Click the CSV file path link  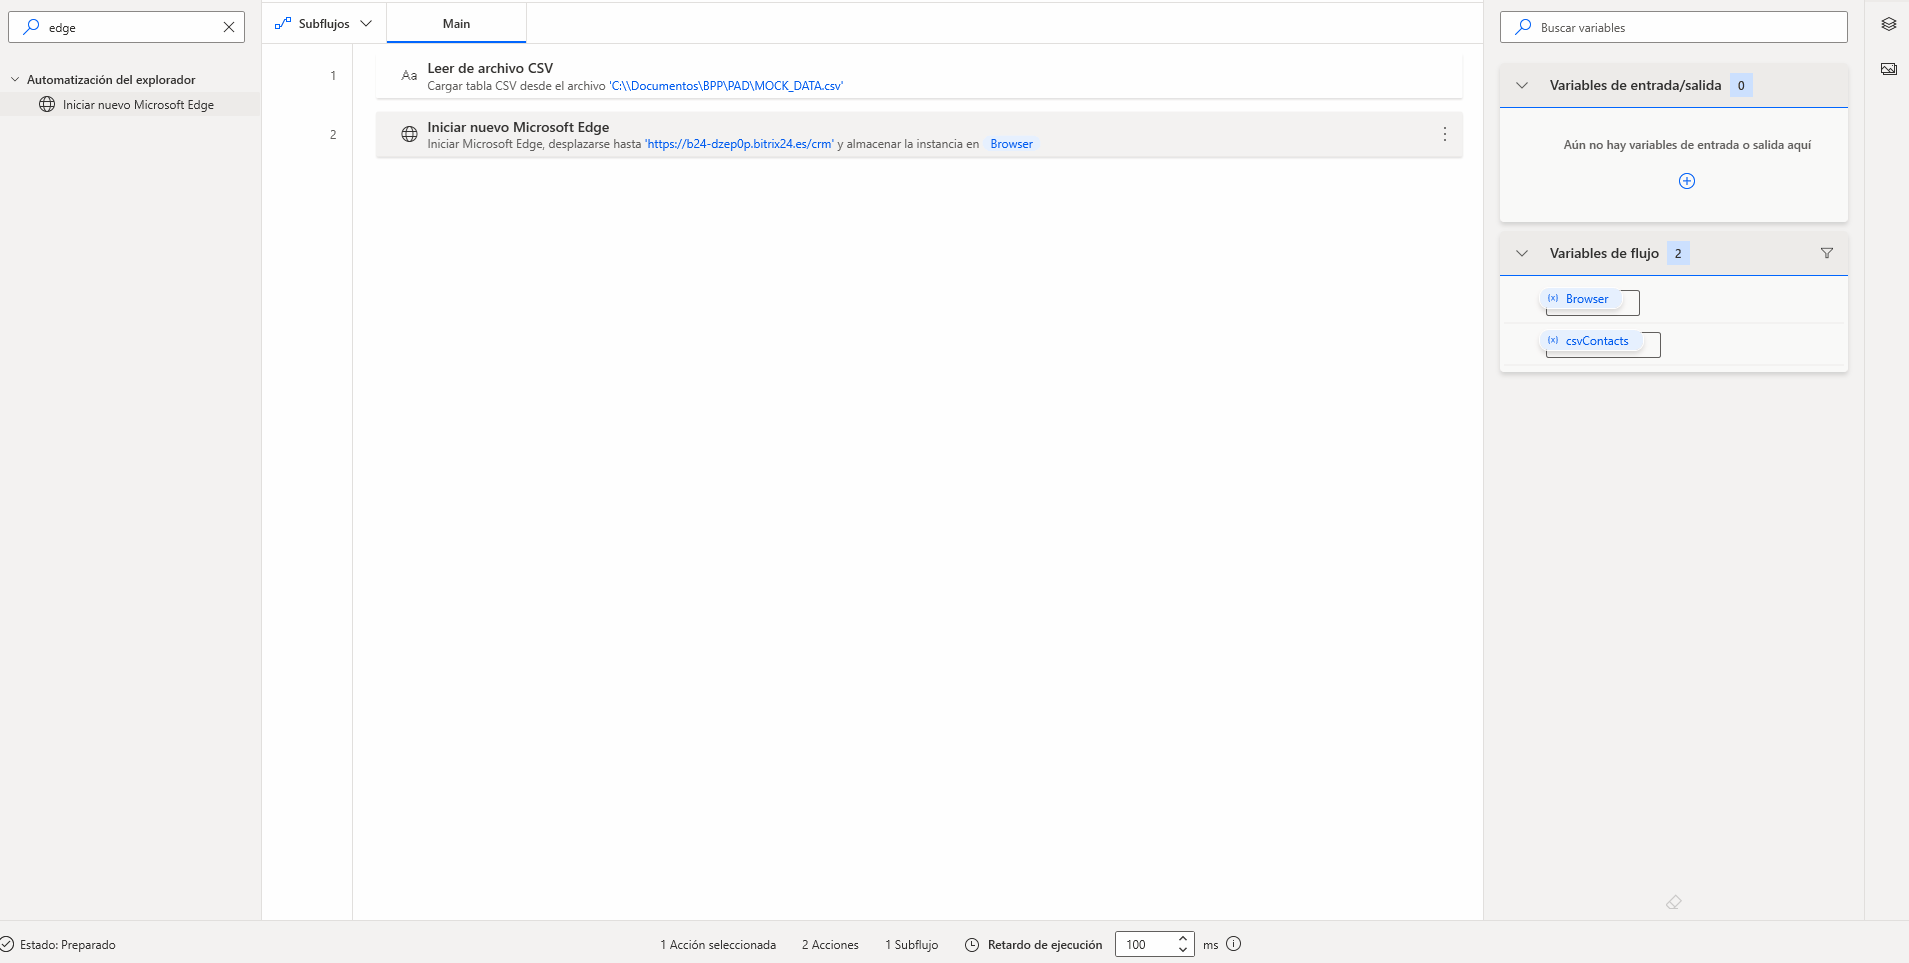726,86
